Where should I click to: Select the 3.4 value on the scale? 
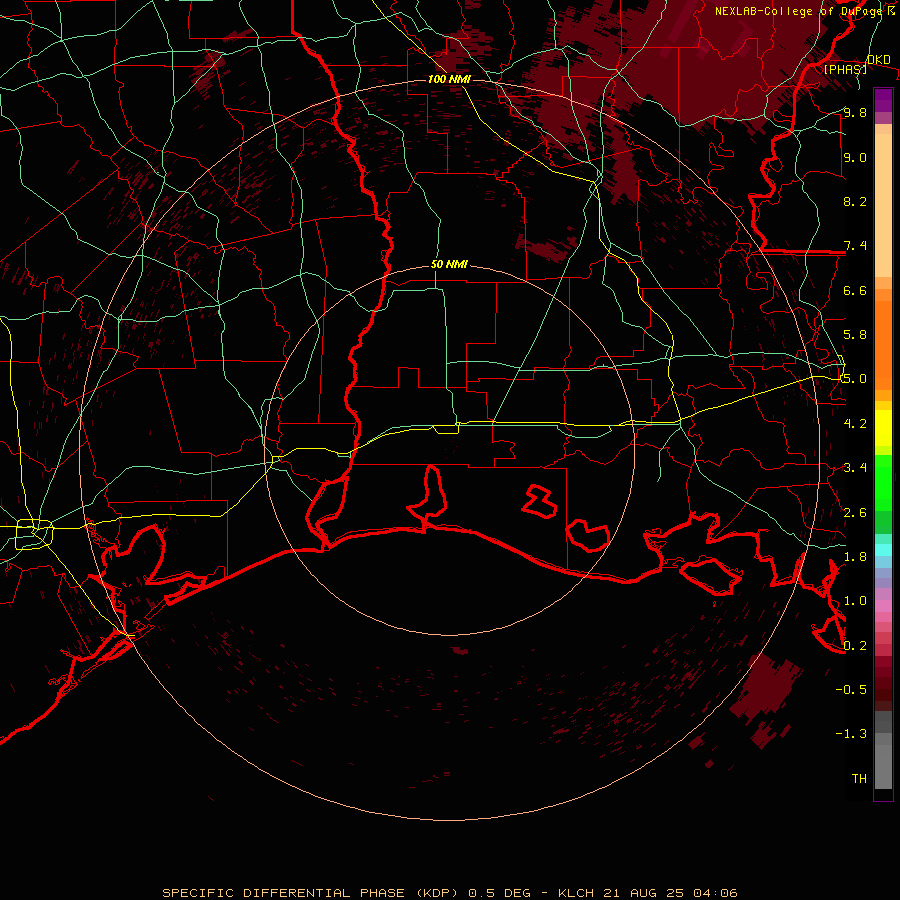(855, 468)
